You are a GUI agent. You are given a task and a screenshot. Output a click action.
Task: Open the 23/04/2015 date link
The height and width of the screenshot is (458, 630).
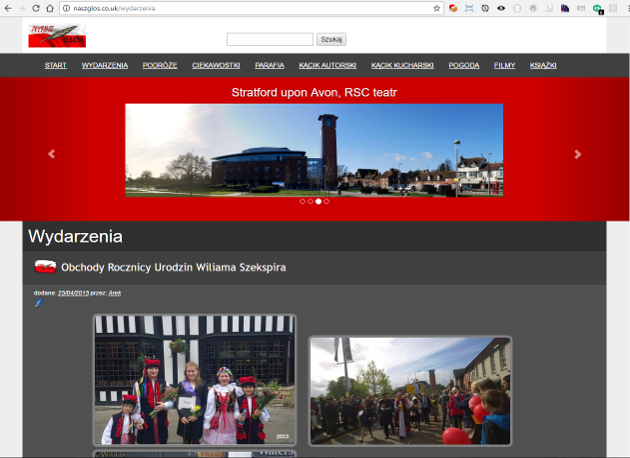tap(73, 293)
